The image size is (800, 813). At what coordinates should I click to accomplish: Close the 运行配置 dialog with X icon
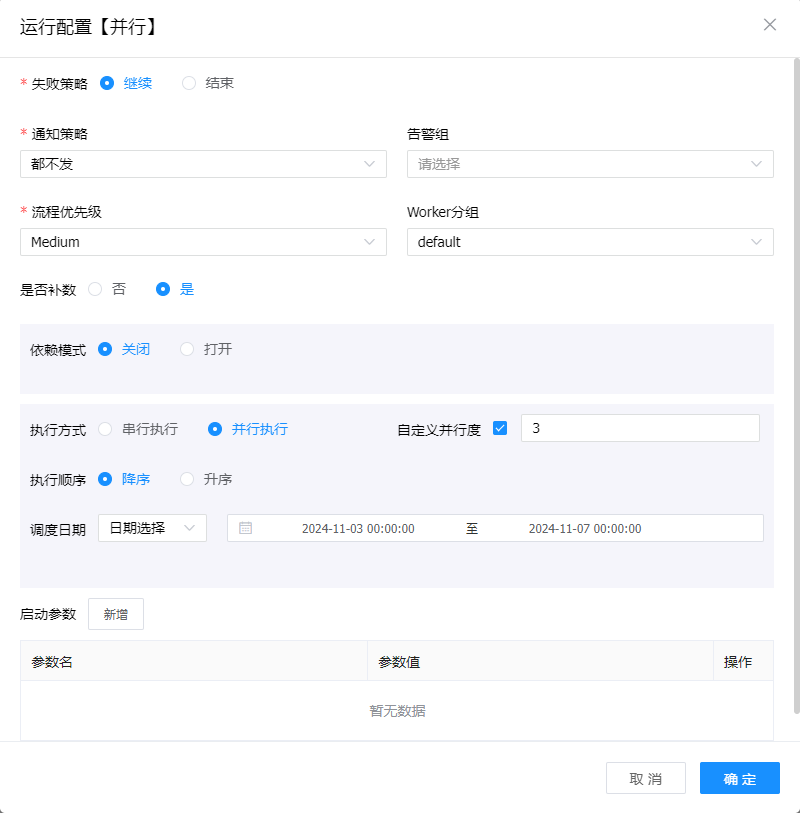coord(769,25)
